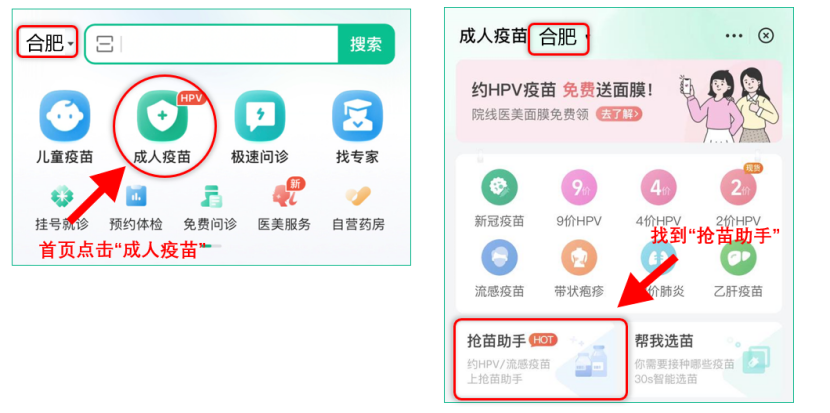The image size is (830, 413).
Task: Open the 找专家 find expert icon
Action: pos(357,116)
